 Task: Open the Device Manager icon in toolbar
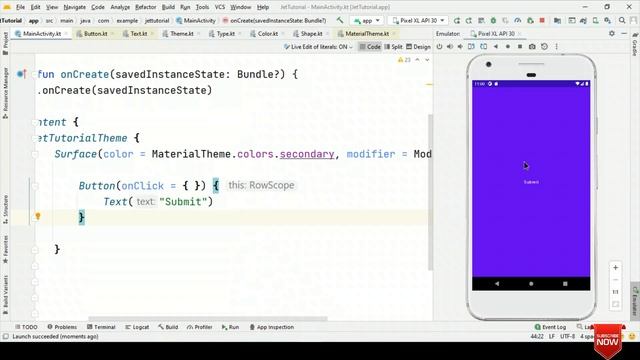click(x=596, y=20)
